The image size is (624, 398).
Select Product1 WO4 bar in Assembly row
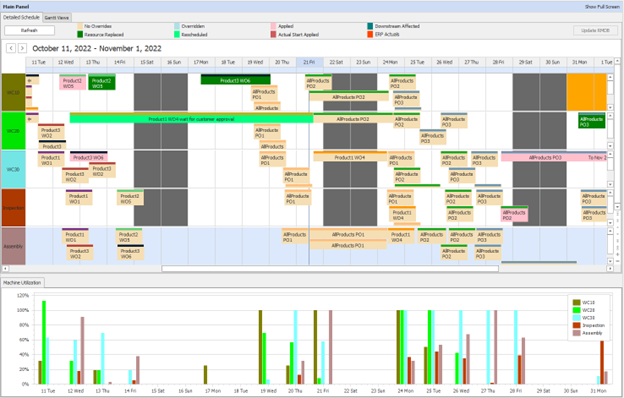point(401,236)
